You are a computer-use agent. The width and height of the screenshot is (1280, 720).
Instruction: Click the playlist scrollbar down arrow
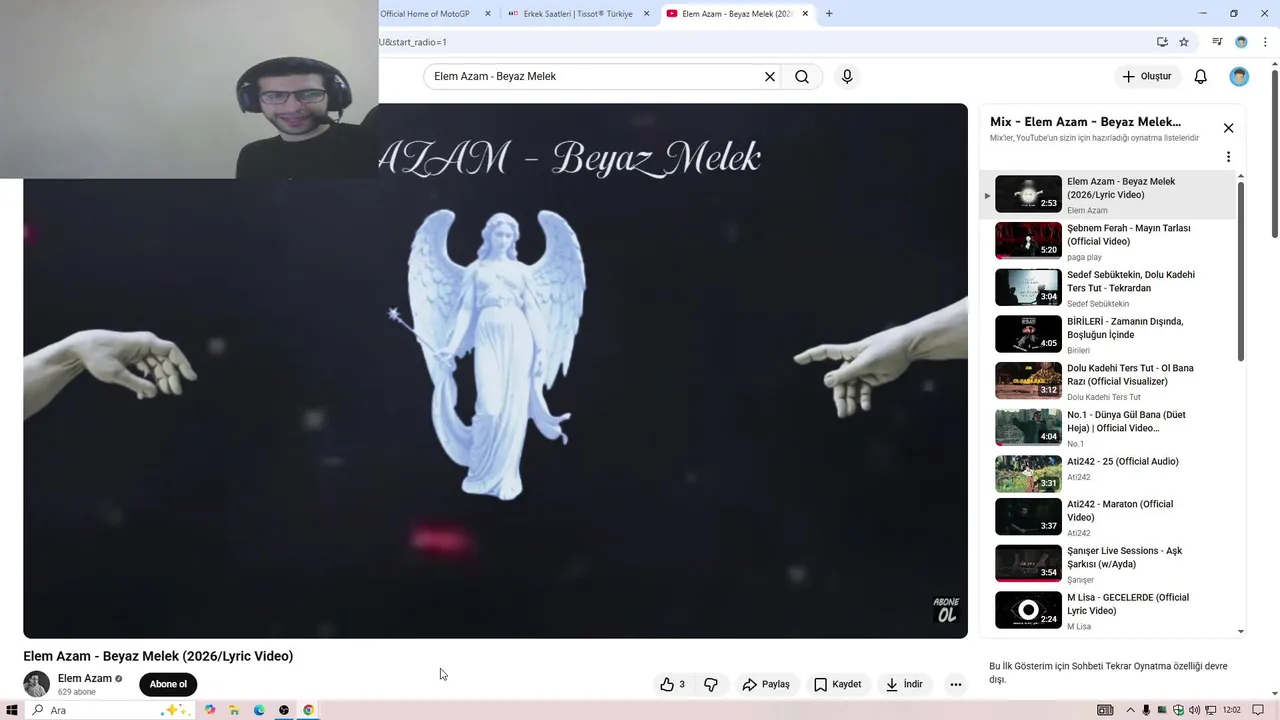click(x=1241, y=631)
